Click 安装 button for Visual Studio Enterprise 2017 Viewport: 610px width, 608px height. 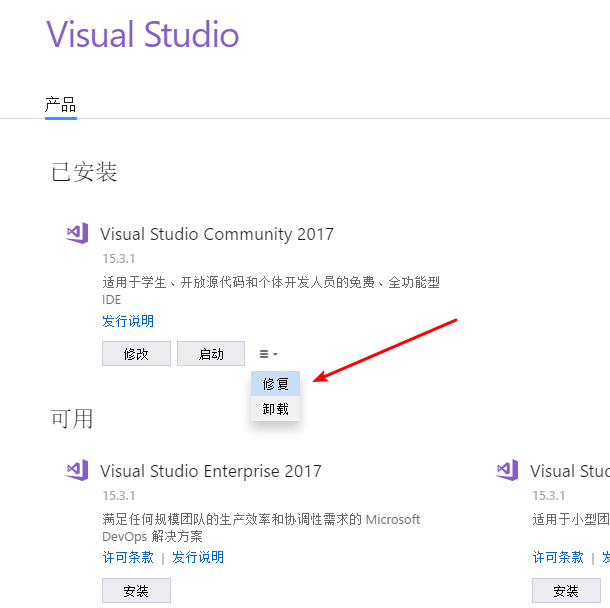[136, 591]
